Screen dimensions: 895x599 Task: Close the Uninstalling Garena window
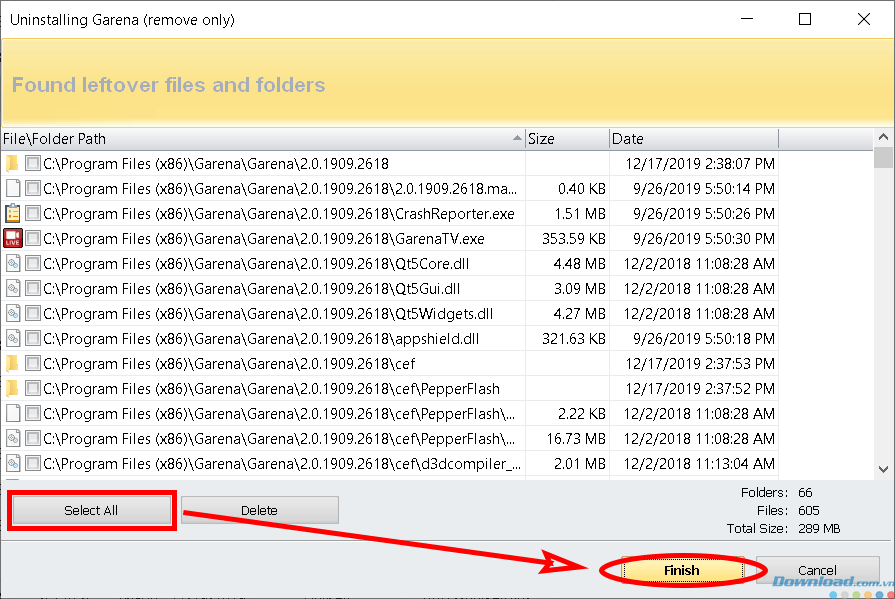tap(864, 19)
